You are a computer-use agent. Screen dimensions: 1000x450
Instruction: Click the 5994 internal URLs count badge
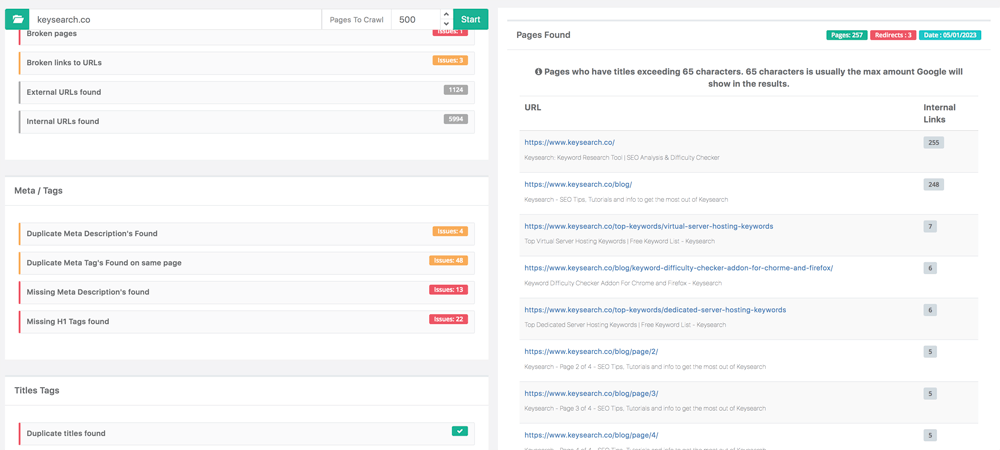pyautogui.click(x=456, y=119)
